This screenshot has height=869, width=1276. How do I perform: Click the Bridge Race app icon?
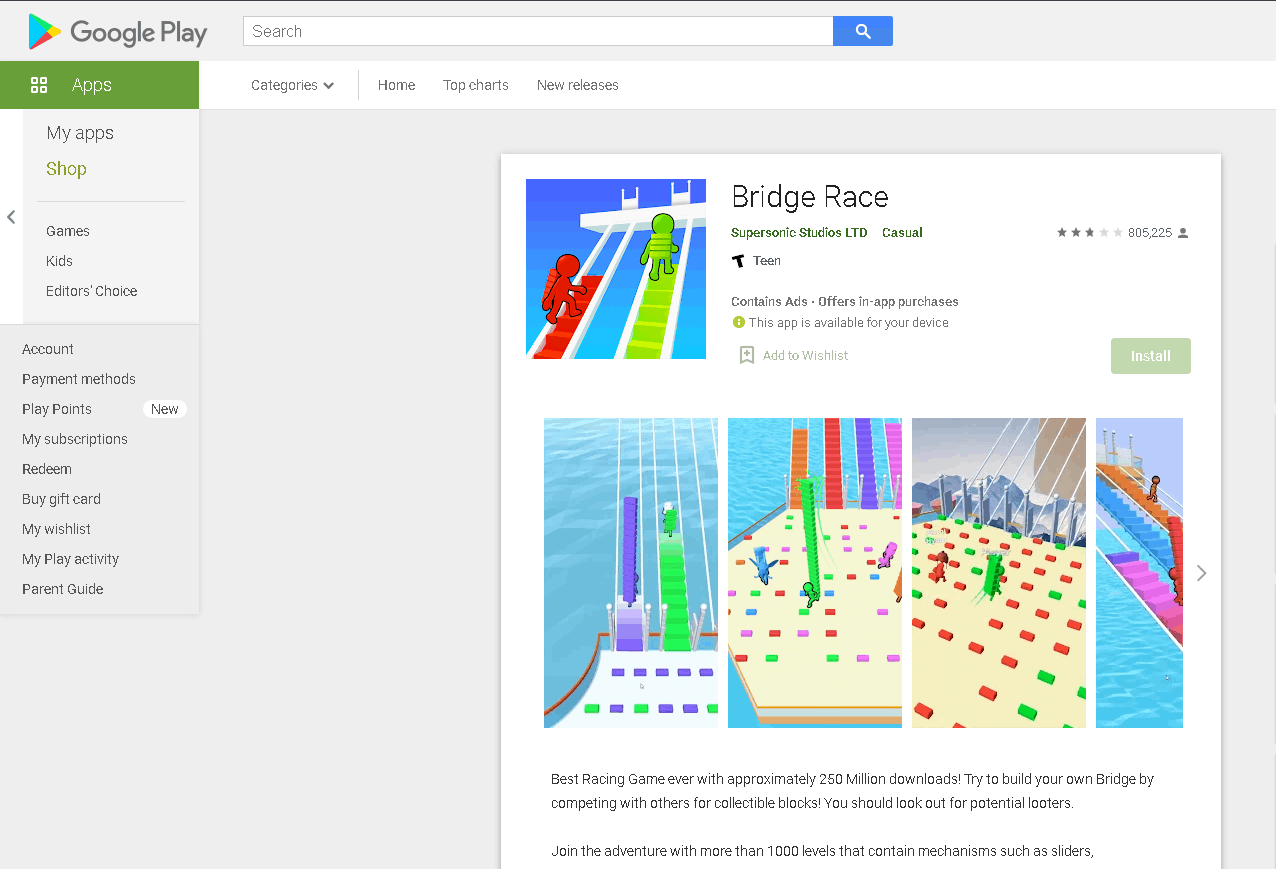point(616,269)
